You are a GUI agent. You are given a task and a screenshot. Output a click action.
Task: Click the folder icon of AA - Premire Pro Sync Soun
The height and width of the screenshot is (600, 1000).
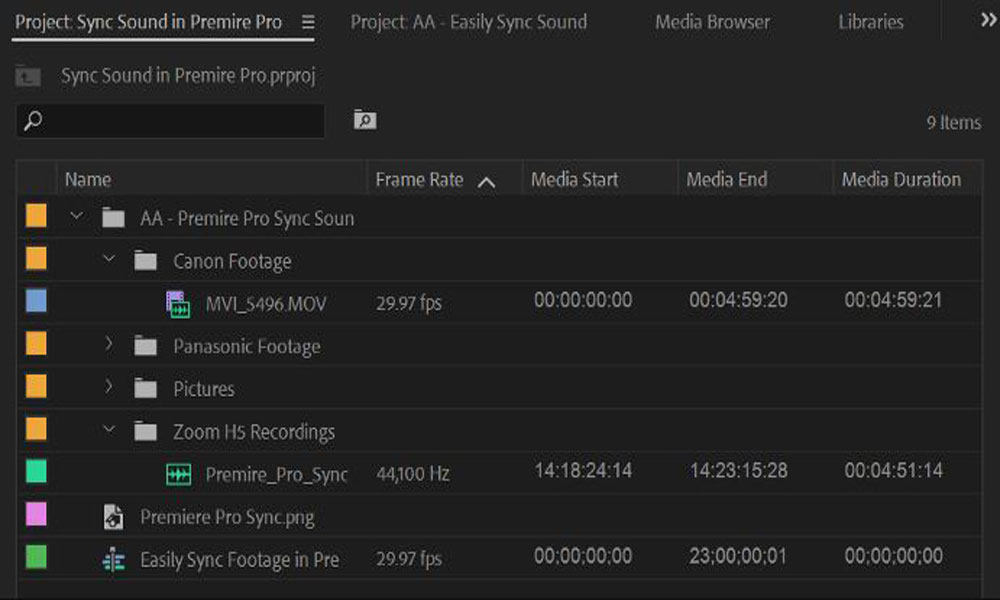tap(114, 218)
